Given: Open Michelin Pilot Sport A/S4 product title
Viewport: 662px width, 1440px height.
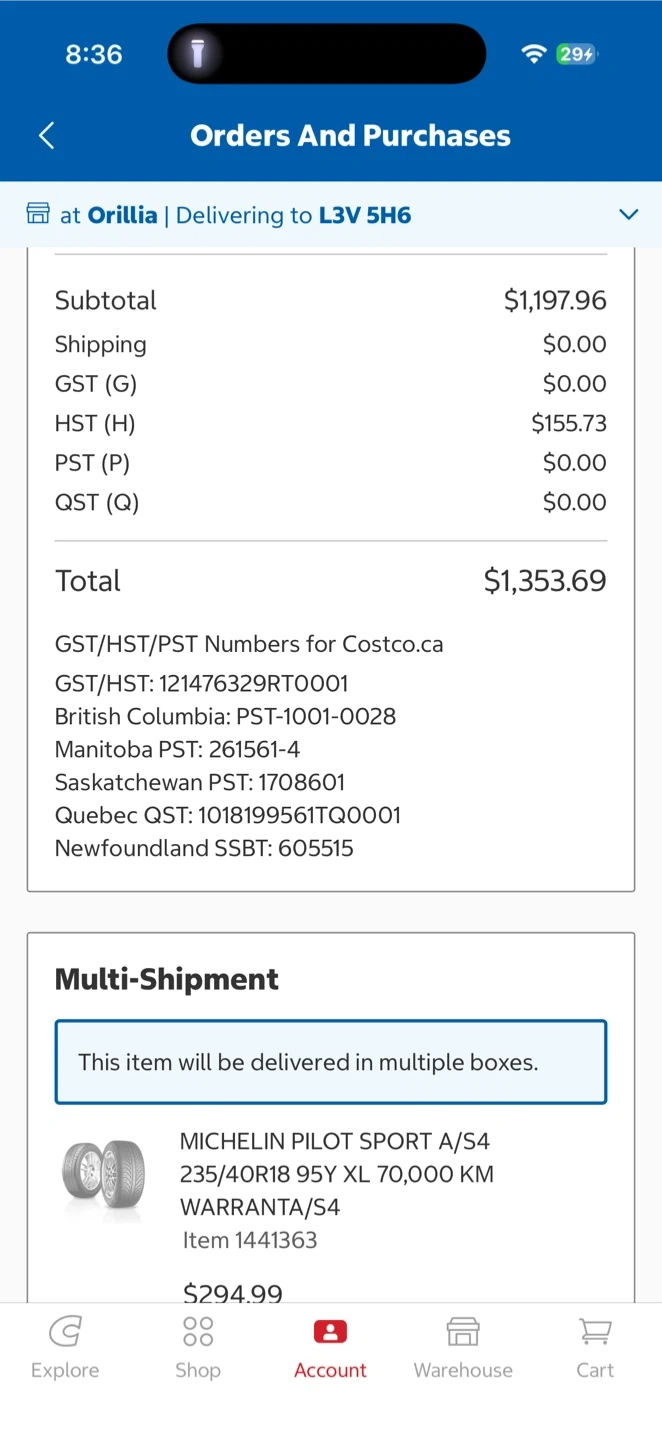Looking at the screenshot, I should pyautogui.click(x=336, y=1174).
